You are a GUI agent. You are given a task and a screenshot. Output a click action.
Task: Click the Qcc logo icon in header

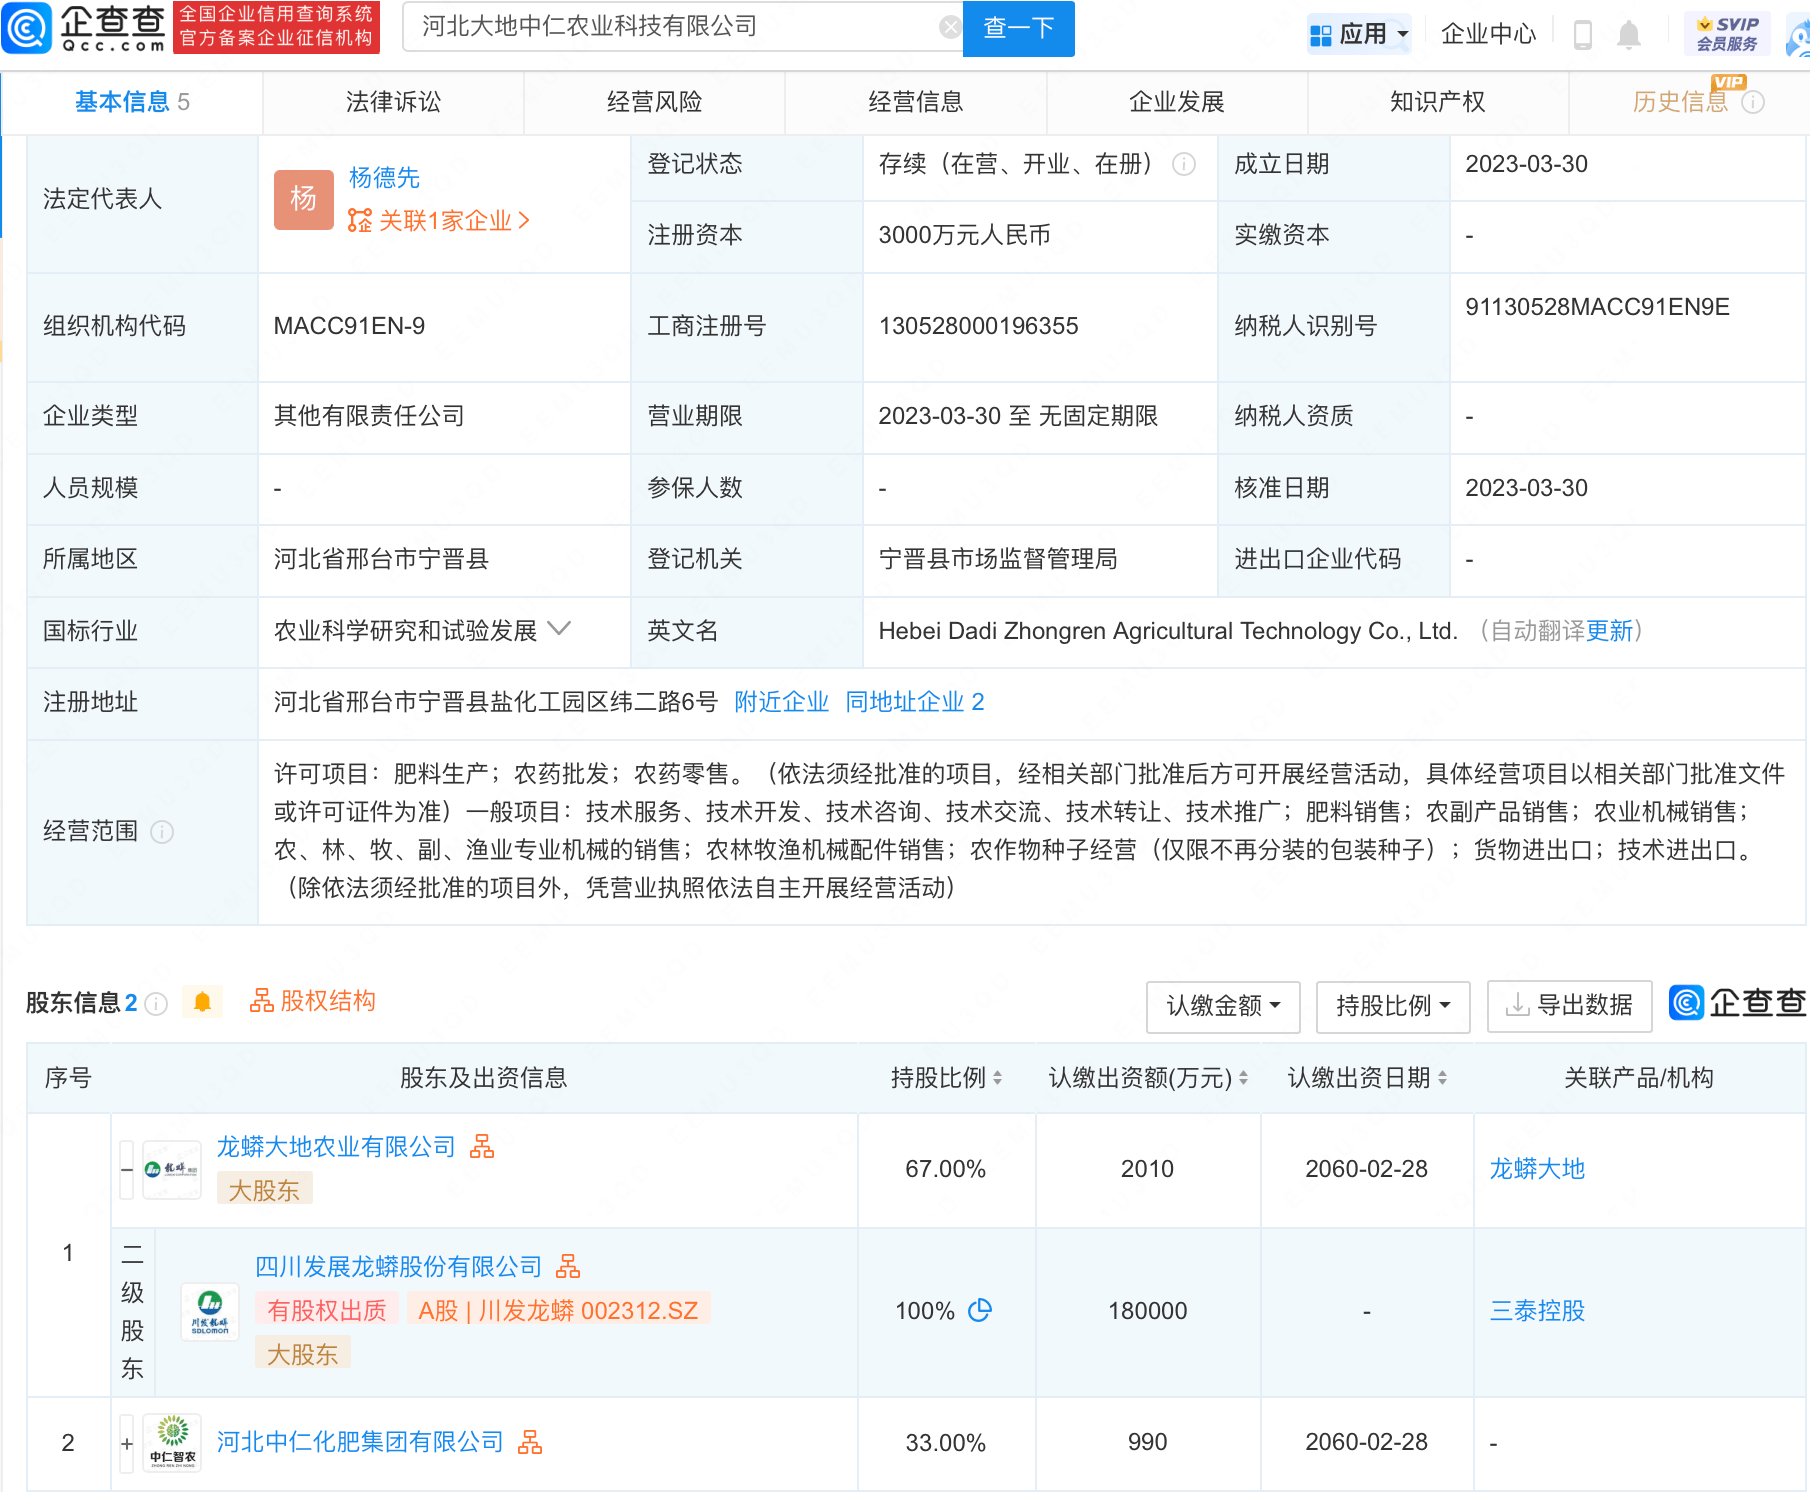click(27, 28)
